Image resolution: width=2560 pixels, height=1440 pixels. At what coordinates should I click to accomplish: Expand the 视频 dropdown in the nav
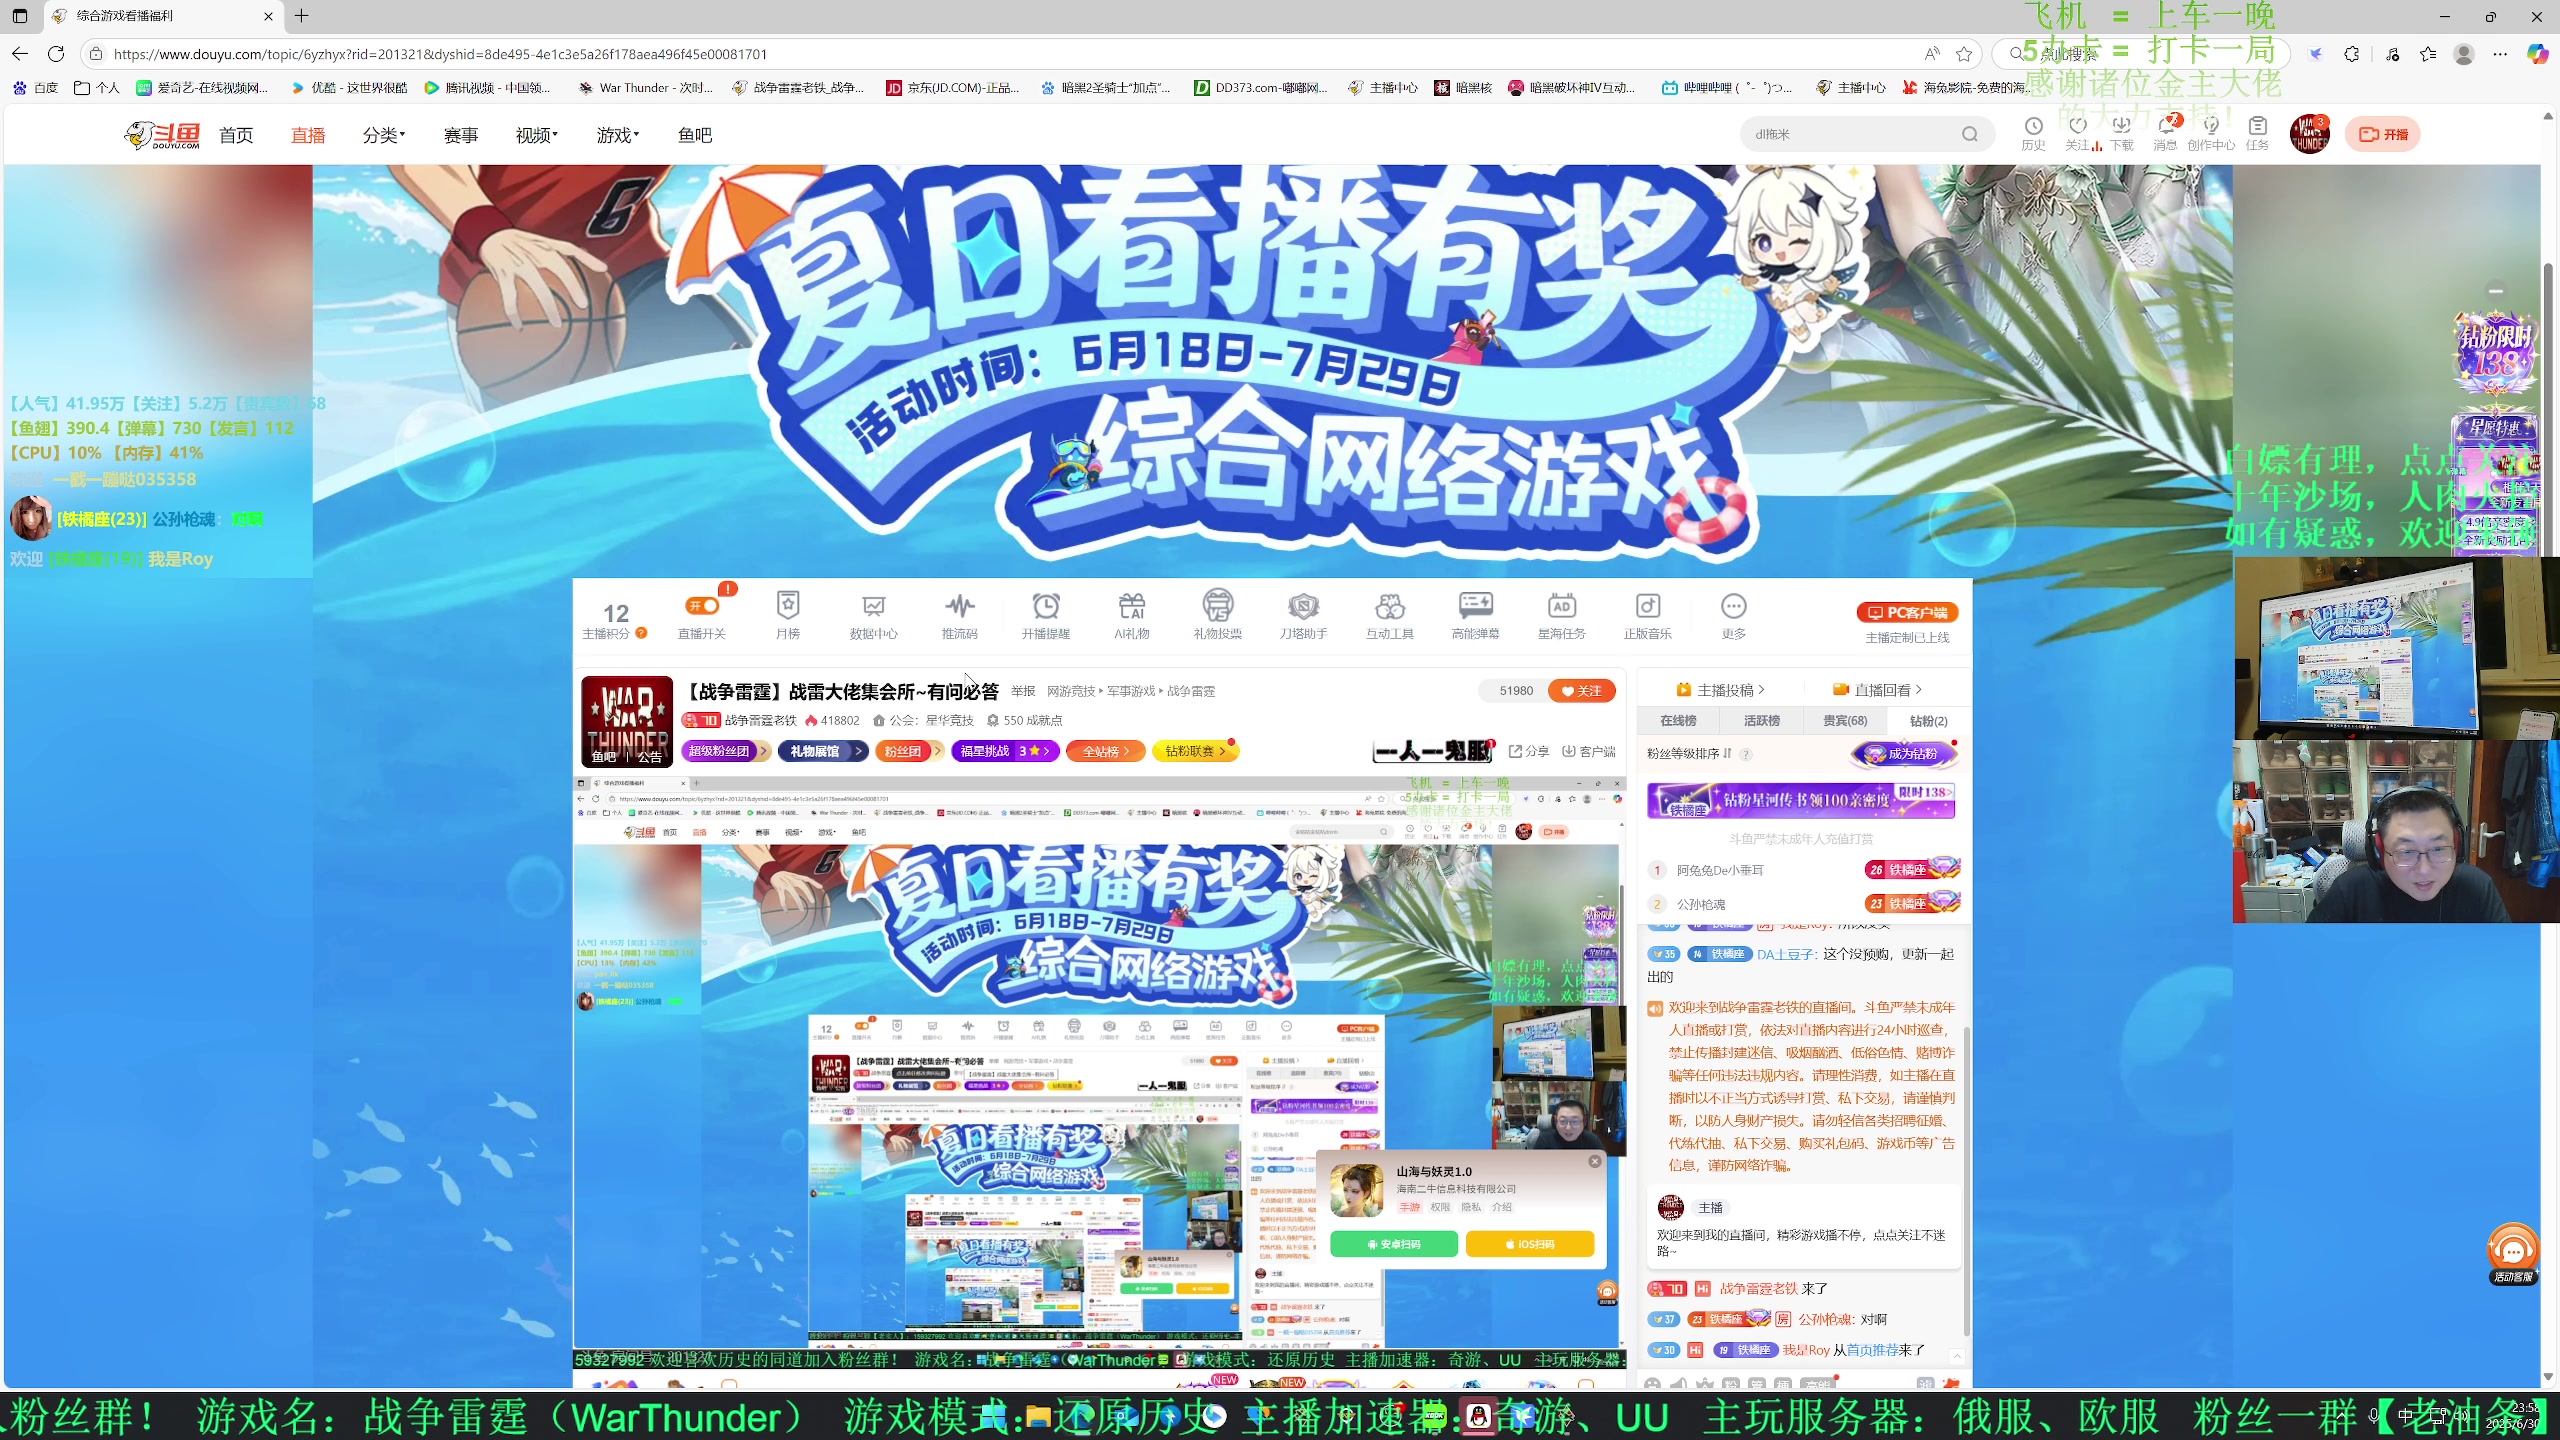(537, 135)
